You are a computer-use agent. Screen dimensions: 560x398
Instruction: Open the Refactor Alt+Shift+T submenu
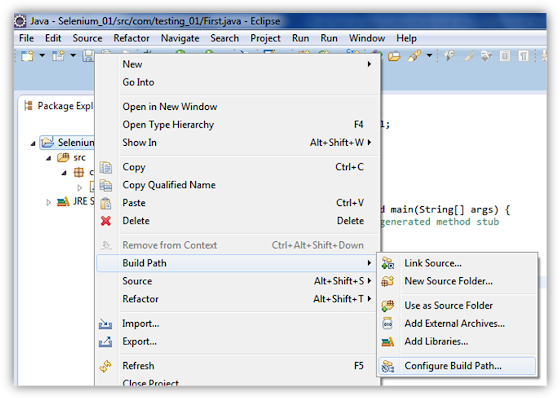[x=238, y=299]
